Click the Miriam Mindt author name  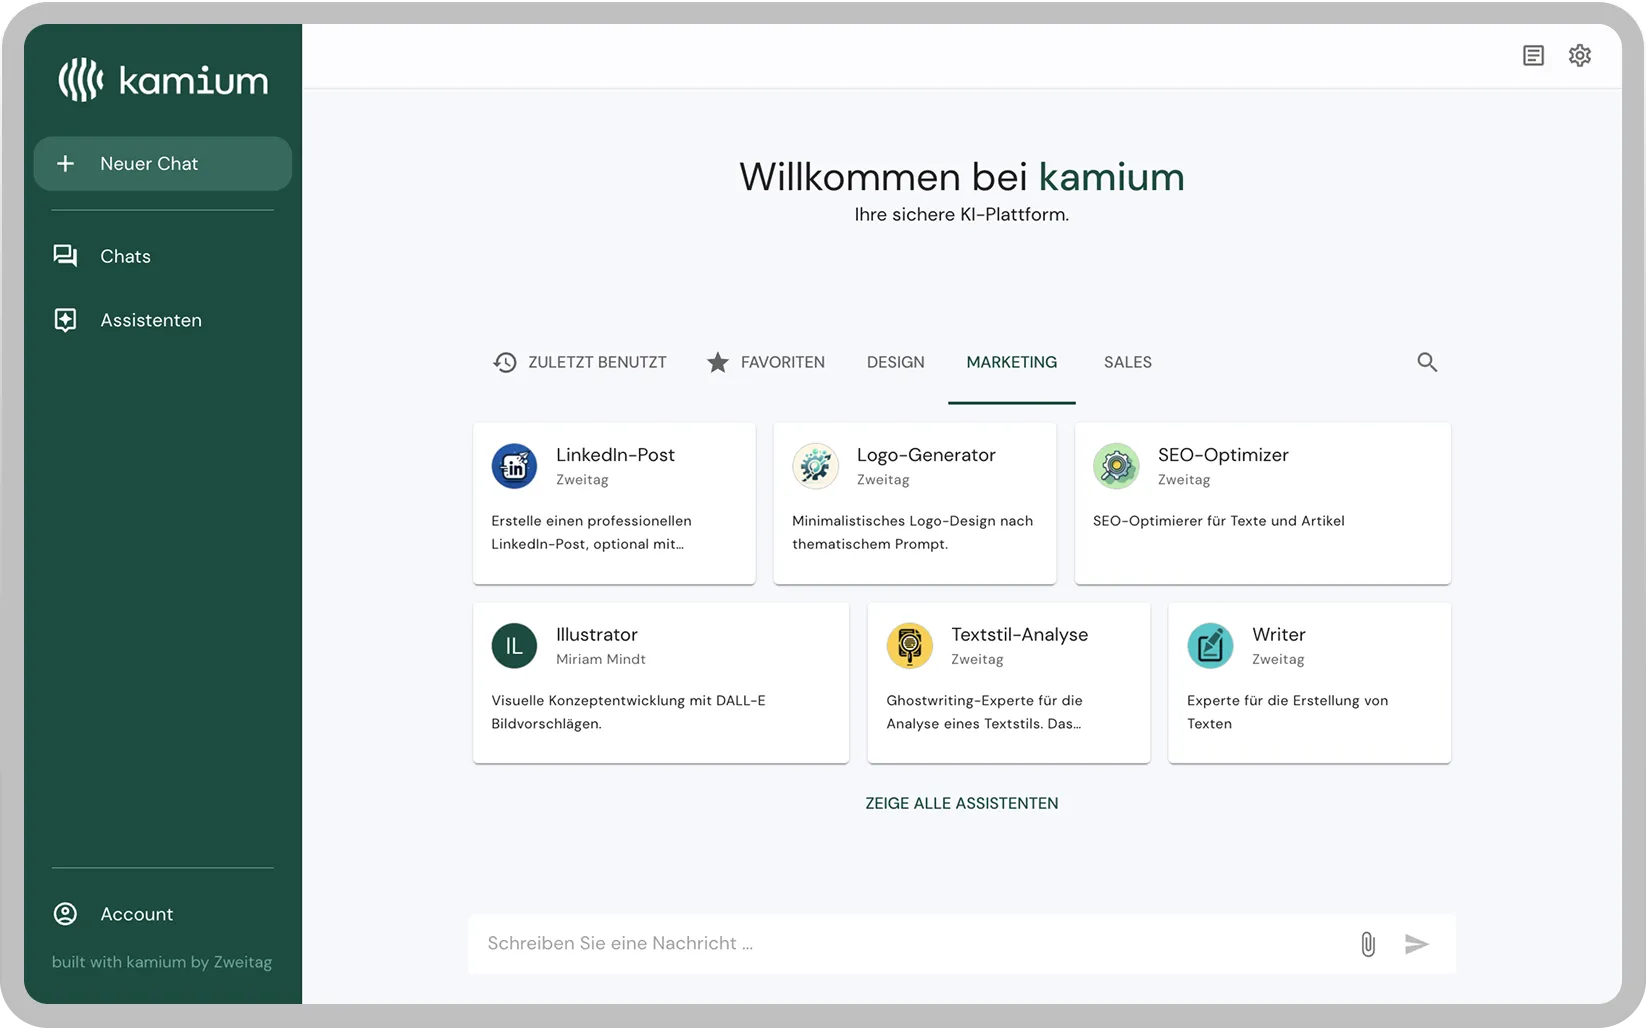click(x=601, y=659)
